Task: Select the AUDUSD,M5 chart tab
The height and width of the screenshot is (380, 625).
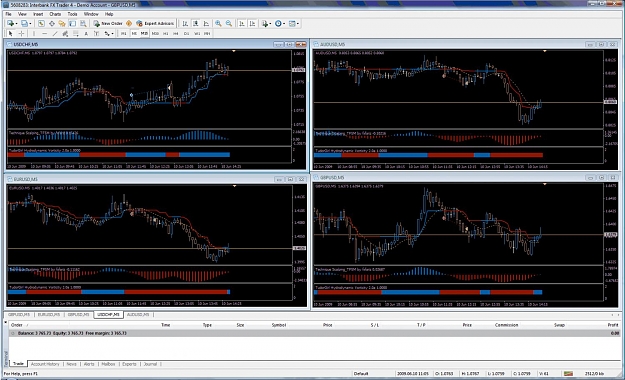Action: 138,315
